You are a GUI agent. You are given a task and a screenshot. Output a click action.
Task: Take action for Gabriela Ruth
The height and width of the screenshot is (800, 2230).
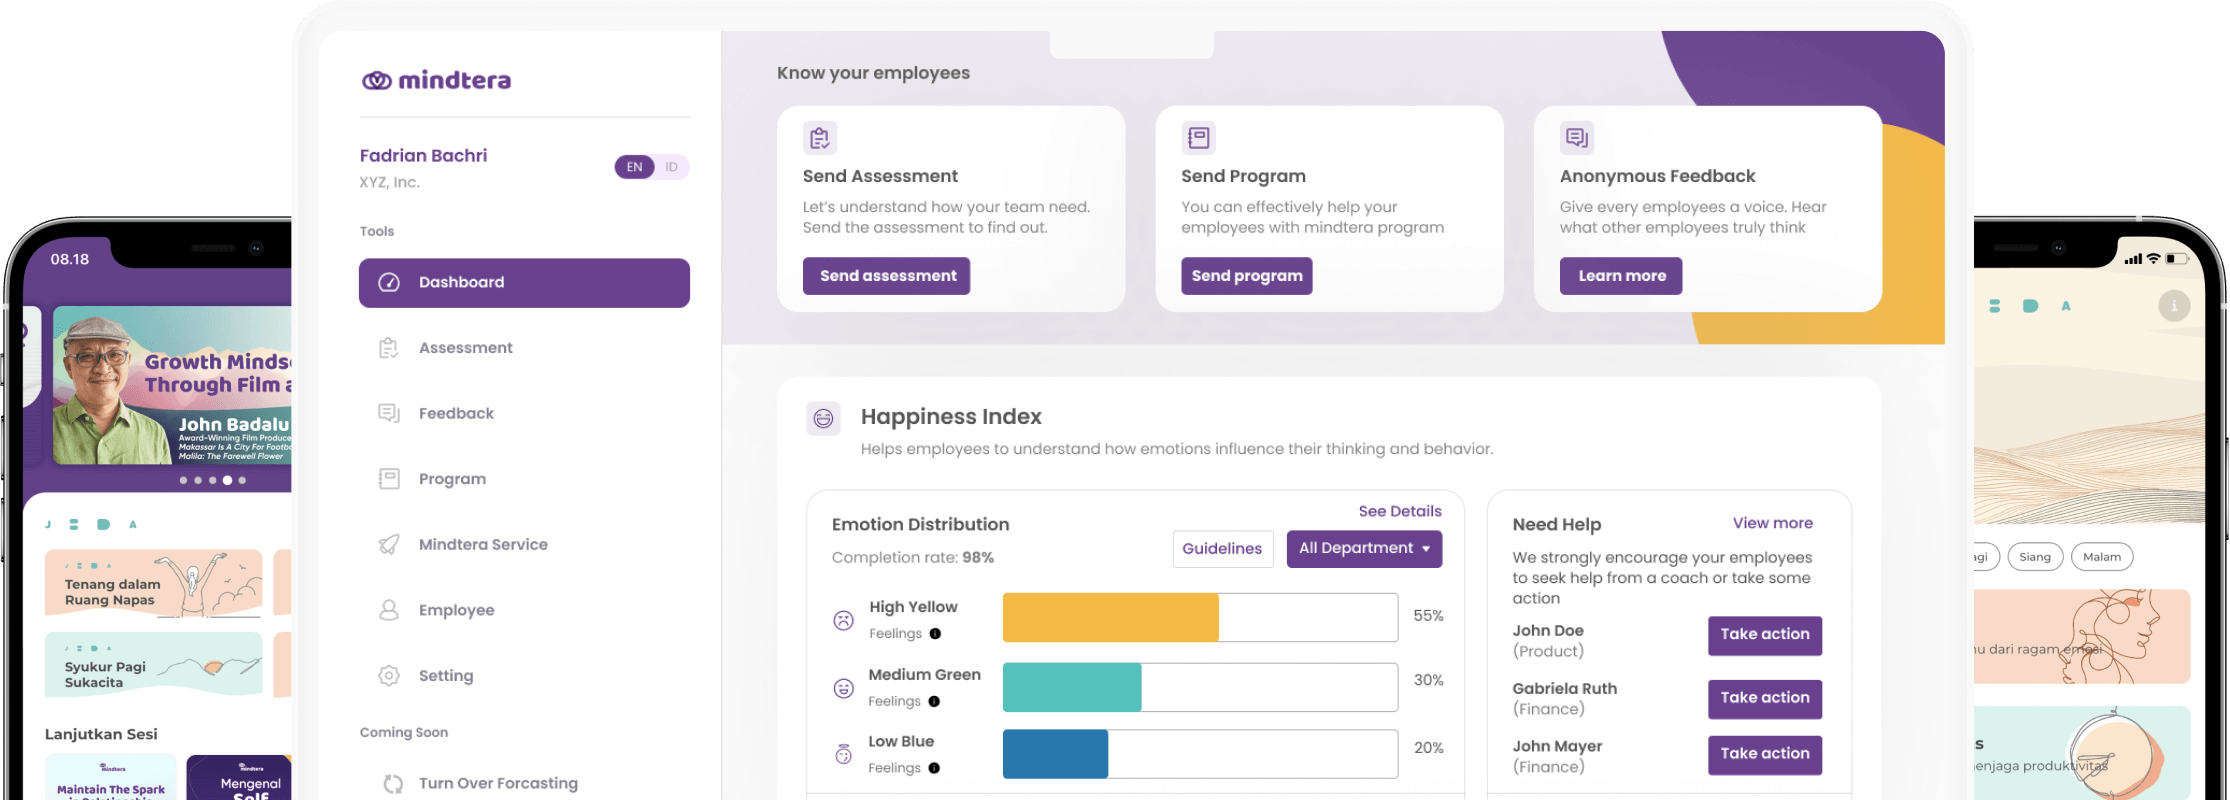(1765, 698)
